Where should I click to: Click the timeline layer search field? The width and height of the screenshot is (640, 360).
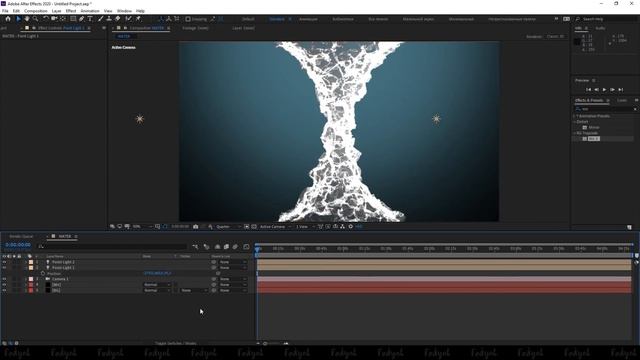click(x=112, y=246)
